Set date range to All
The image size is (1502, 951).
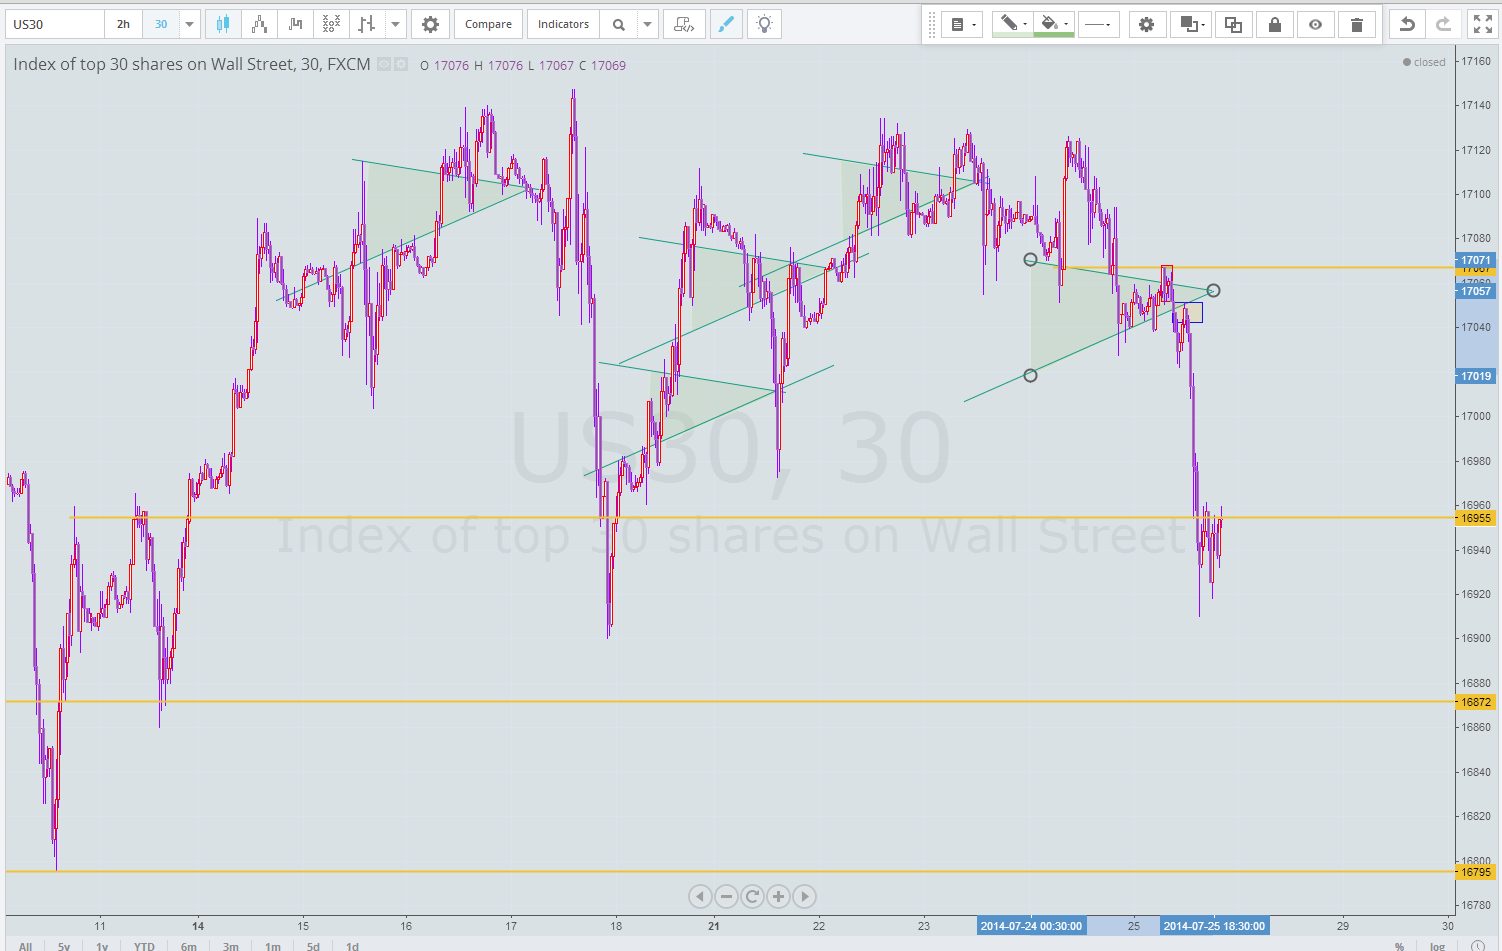tap(25, 946)
